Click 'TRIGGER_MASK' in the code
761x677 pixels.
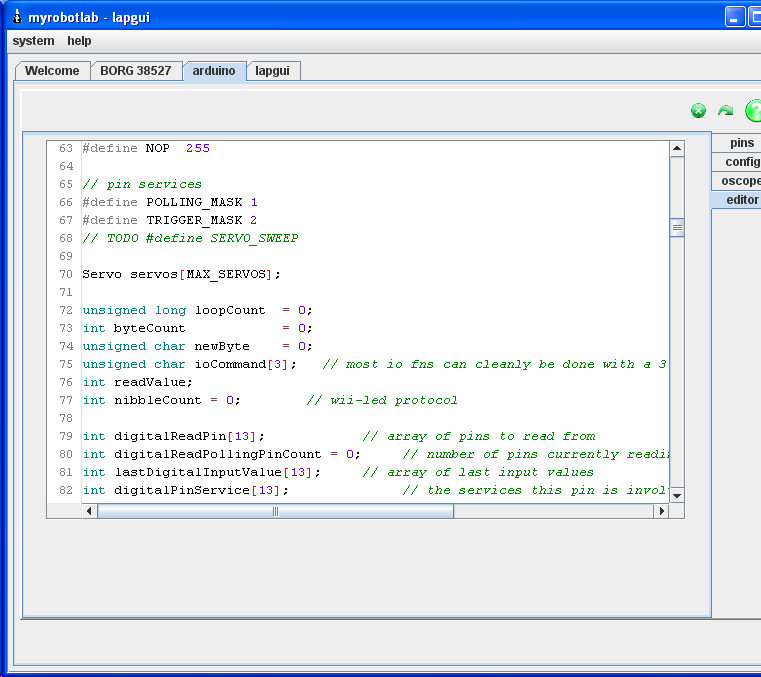194,220
